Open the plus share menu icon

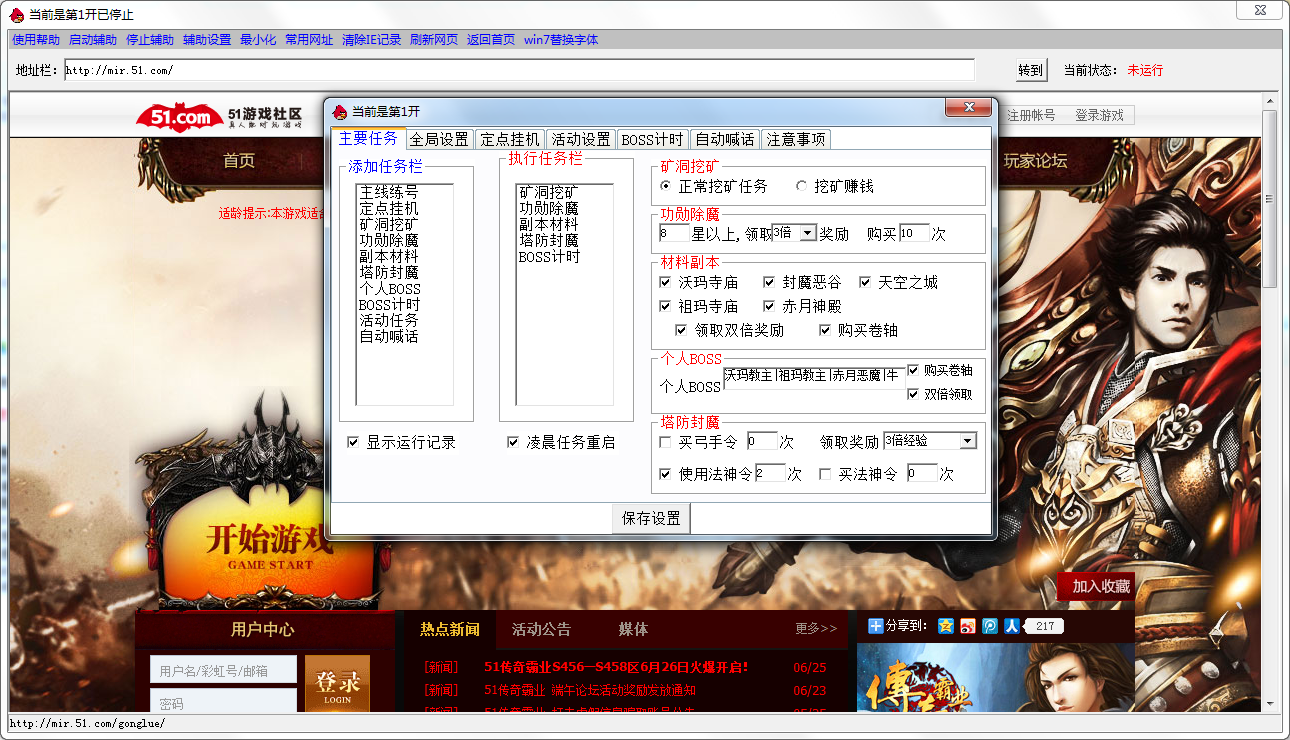(x=876, y=626)
